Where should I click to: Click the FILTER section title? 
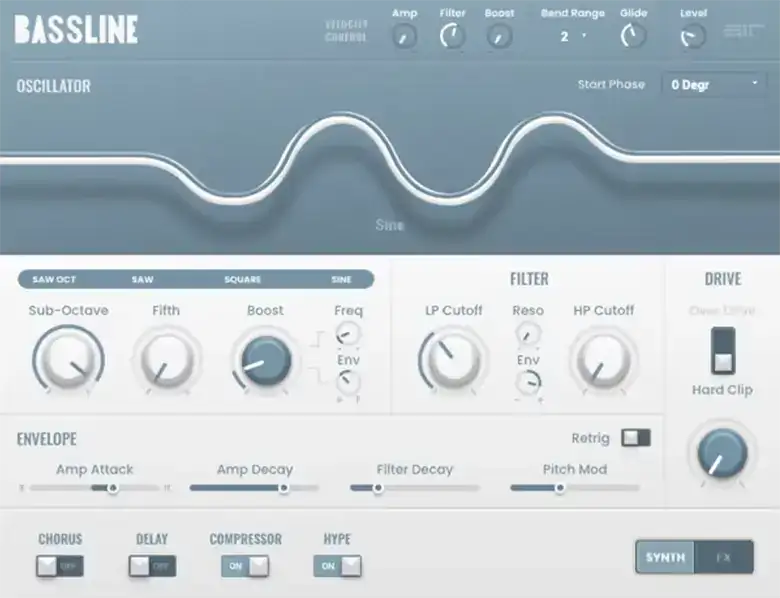tap(529, 279)
